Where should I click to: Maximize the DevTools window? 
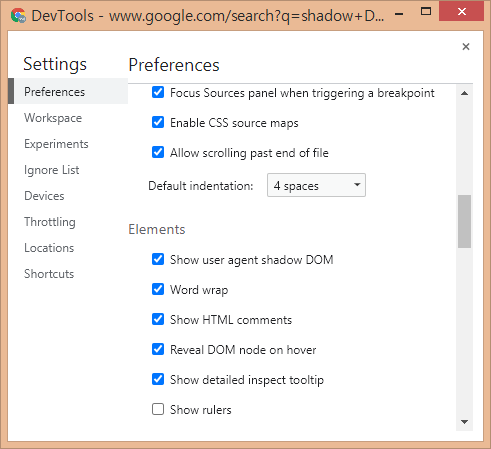(x=426, y=12)
